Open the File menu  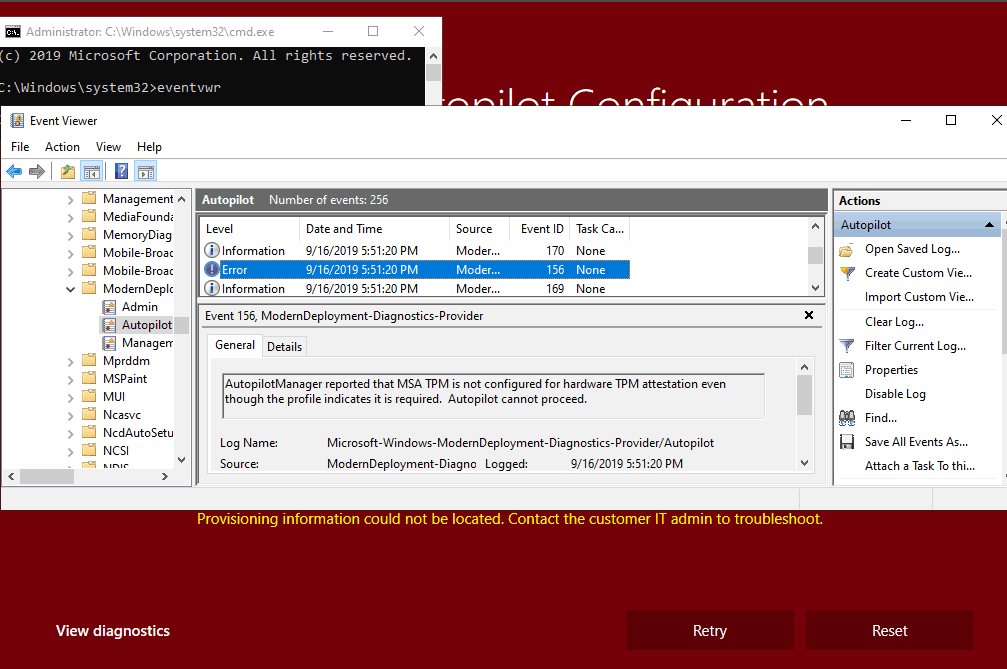pos(20,147)
